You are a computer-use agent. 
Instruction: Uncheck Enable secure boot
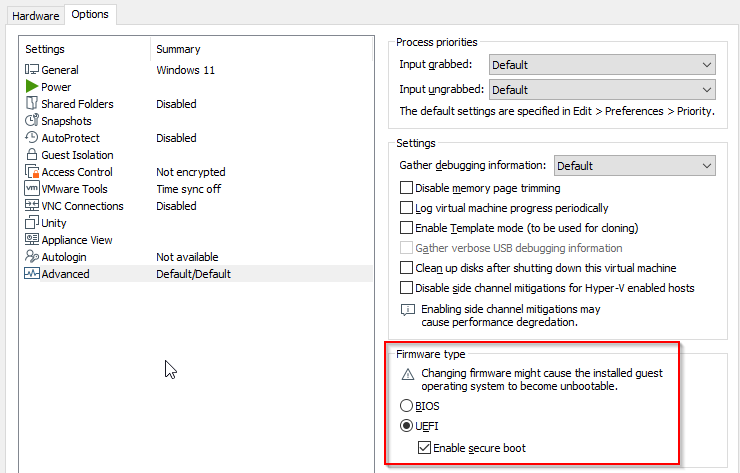point(424,448)
